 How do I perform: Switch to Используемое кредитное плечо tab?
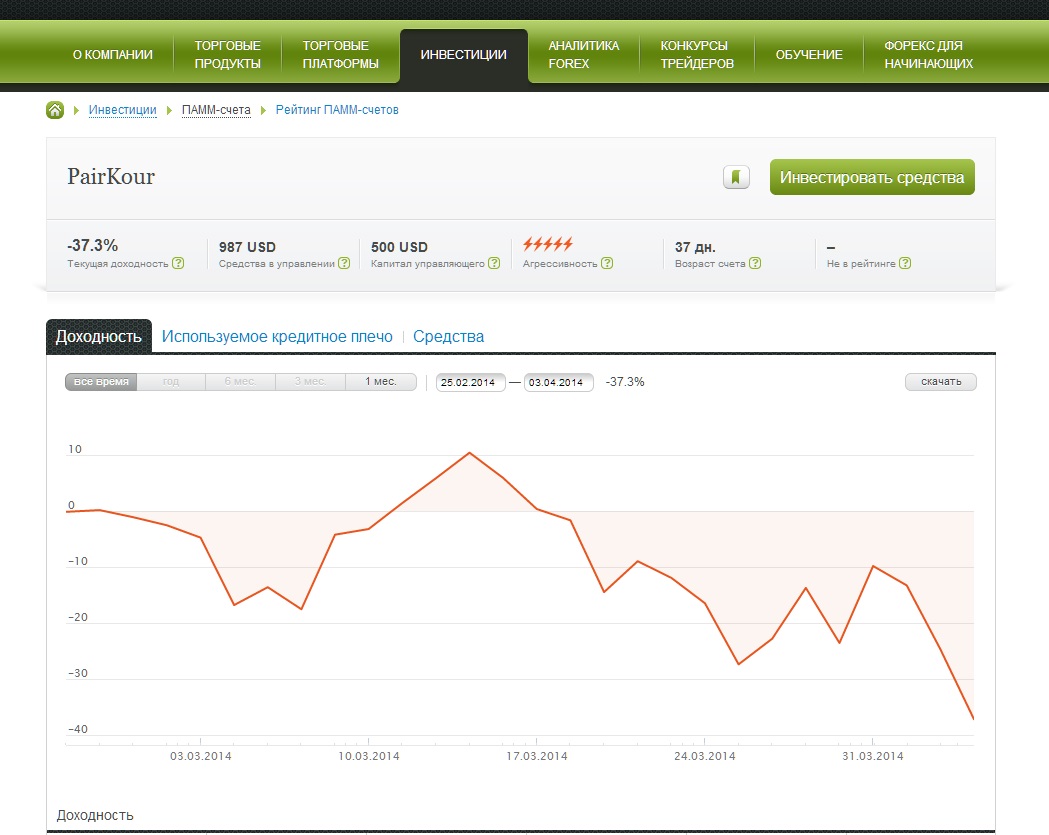tap(277, 337)
